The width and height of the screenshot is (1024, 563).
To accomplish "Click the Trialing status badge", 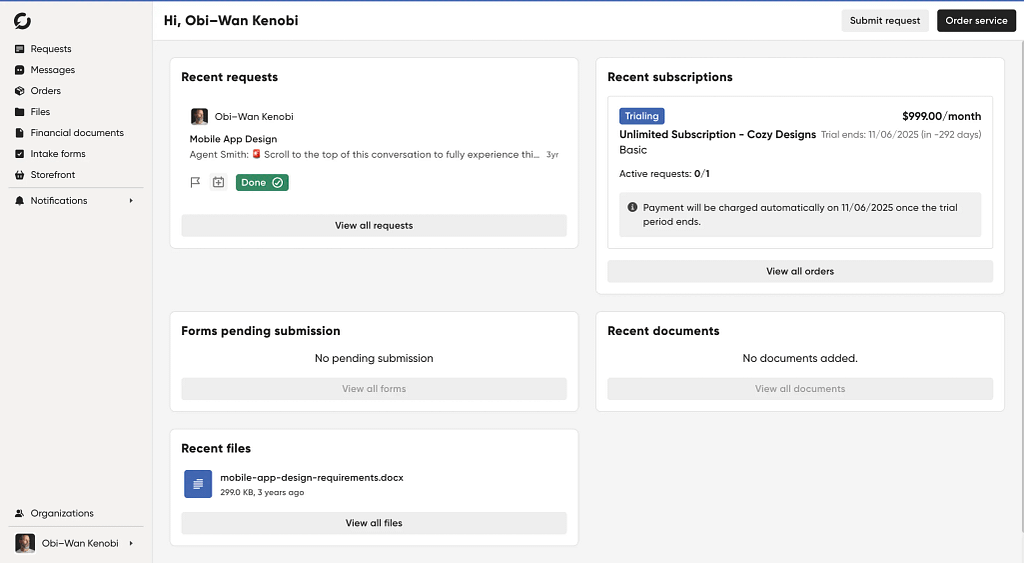I will 641,116.
